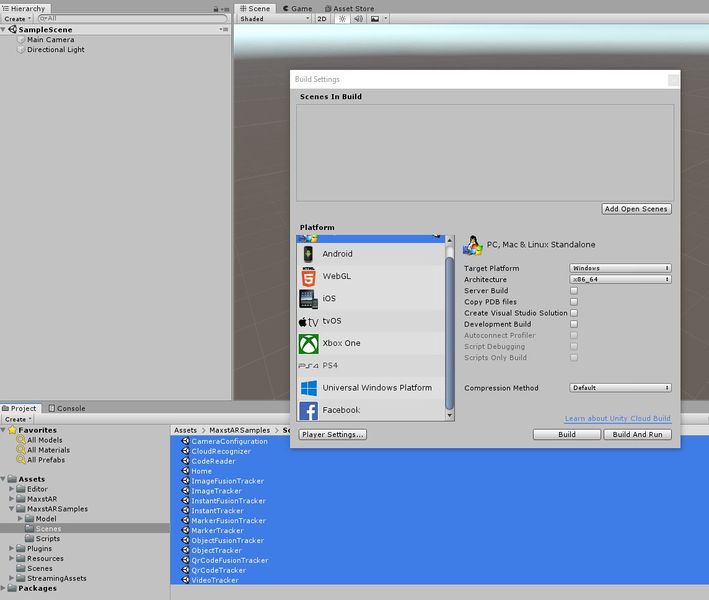Click the platform list scroll-down arrow
This screenshot has width=709, height=600.
click(x=449, y=415)
